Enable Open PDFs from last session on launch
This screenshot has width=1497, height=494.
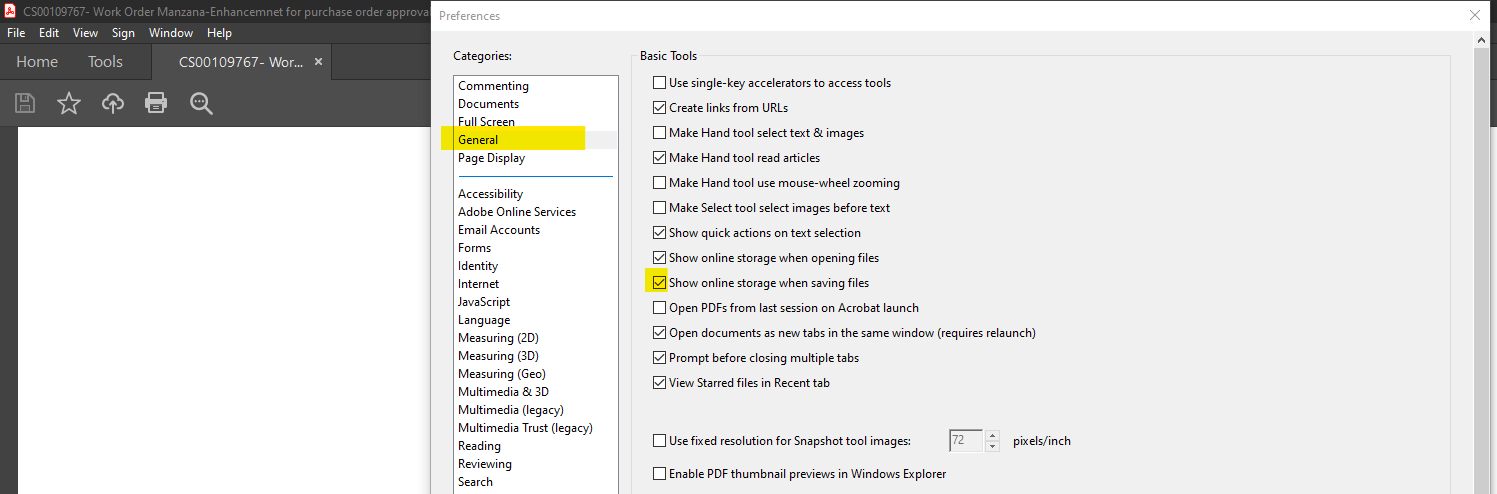pos(659,308)
